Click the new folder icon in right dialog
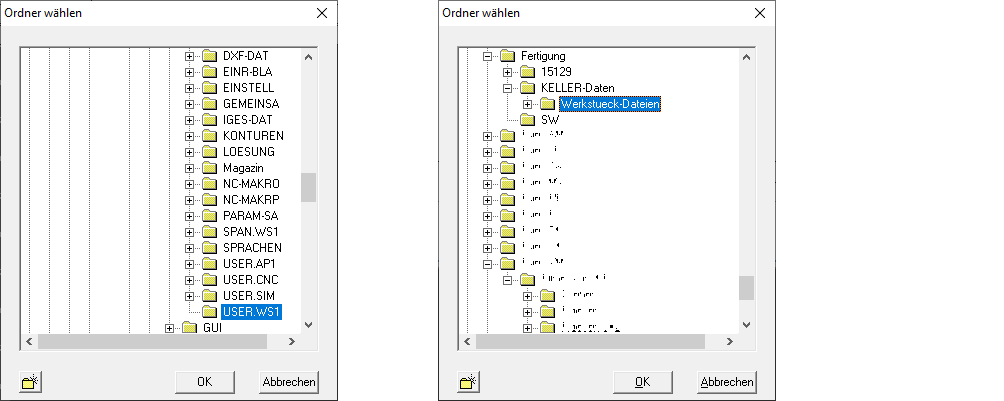This screenshot has height=401, width=1004. (x=469, y=381)
